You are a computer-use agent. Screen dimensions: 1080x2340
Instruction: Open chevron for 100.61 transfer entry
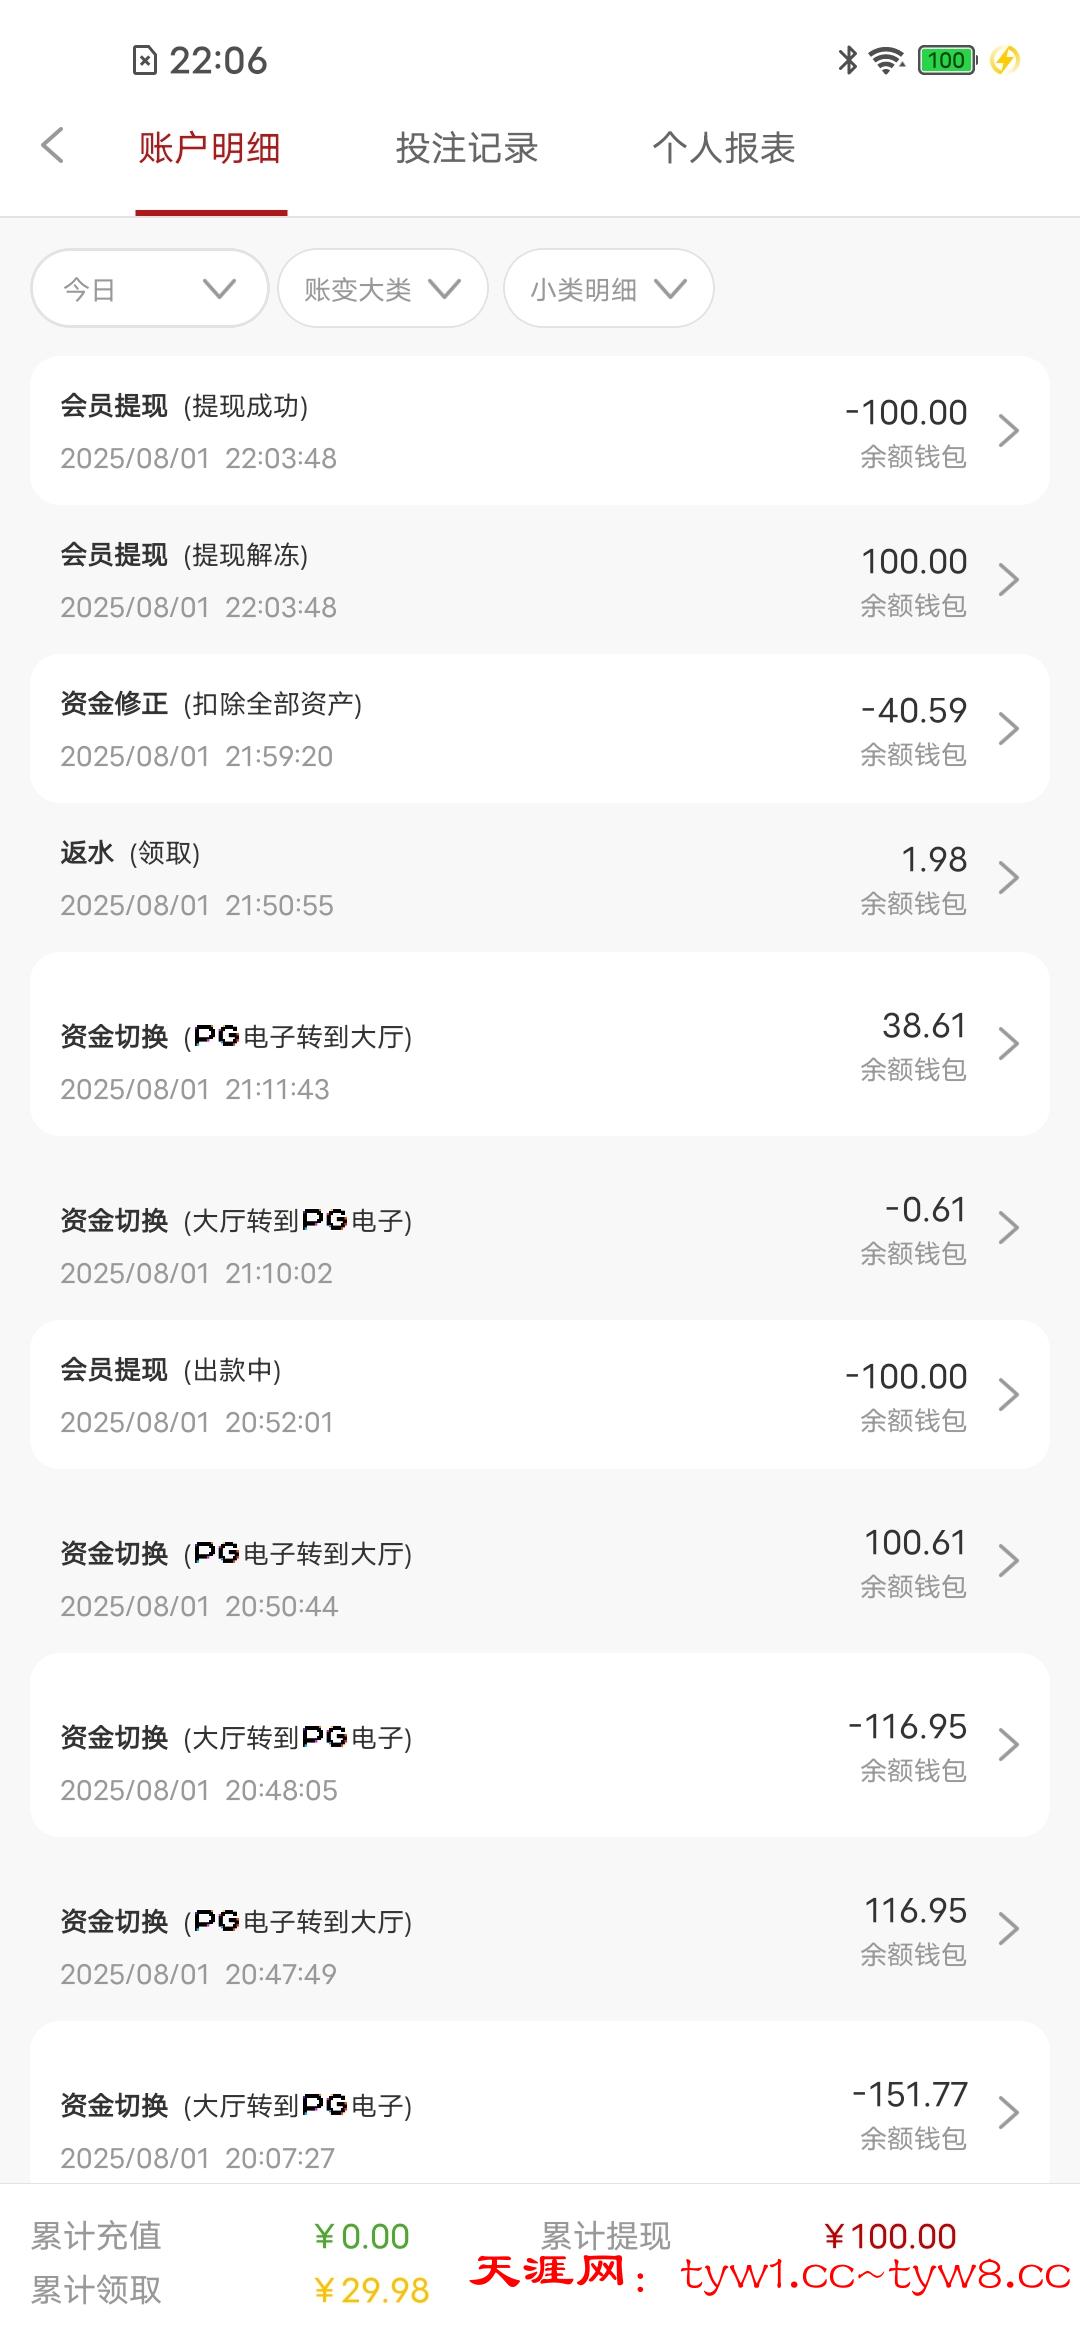(1008, 1561)
